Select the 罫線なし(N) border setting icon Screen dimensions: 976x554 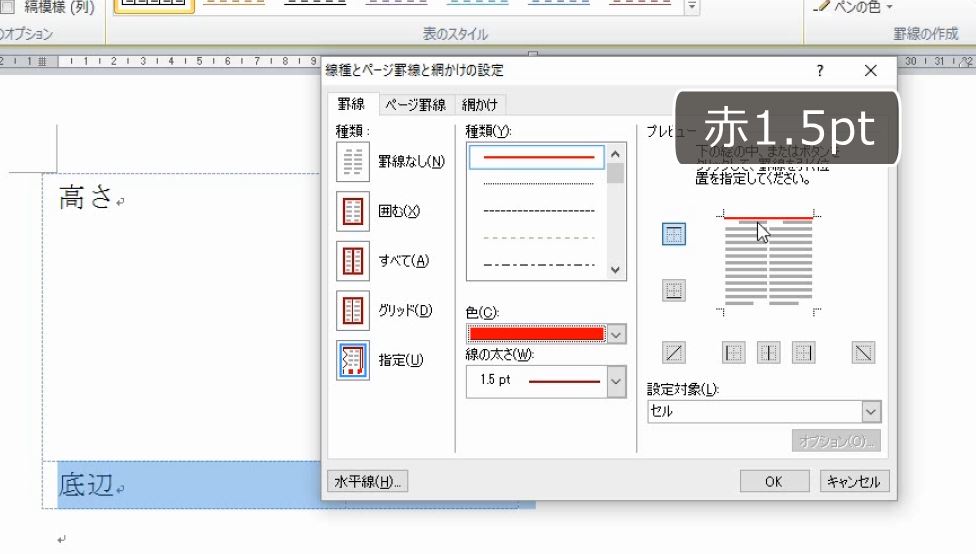click(x=353, y=161)
